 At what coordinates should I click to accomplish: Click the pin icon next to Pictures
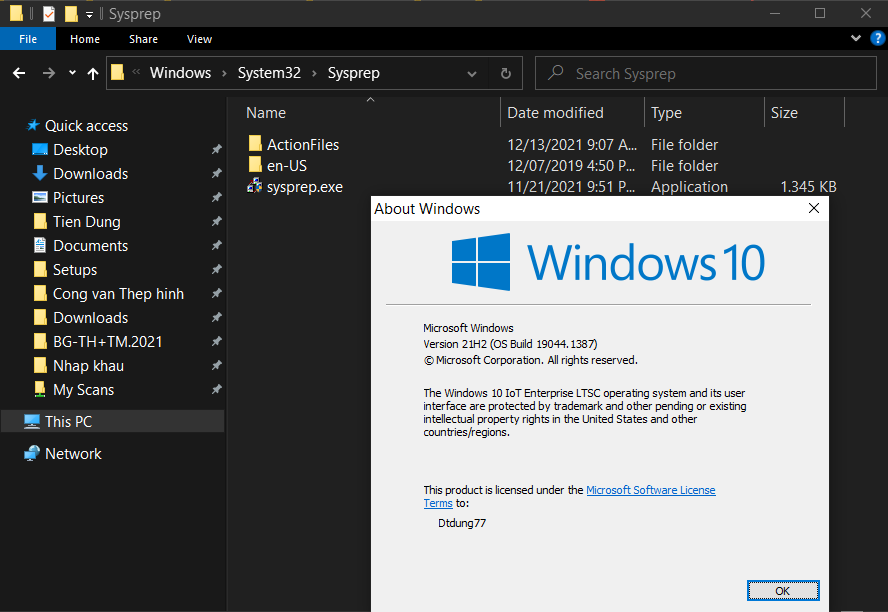[216, 198]
